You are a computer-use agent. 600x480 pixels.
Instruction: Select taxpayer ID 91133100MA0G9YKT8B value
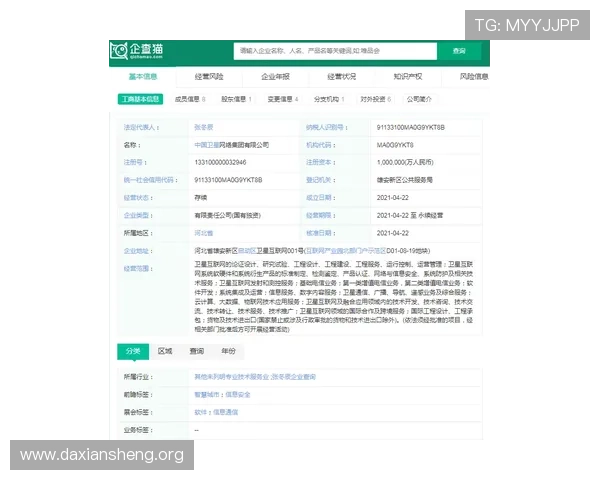point(411,127)
